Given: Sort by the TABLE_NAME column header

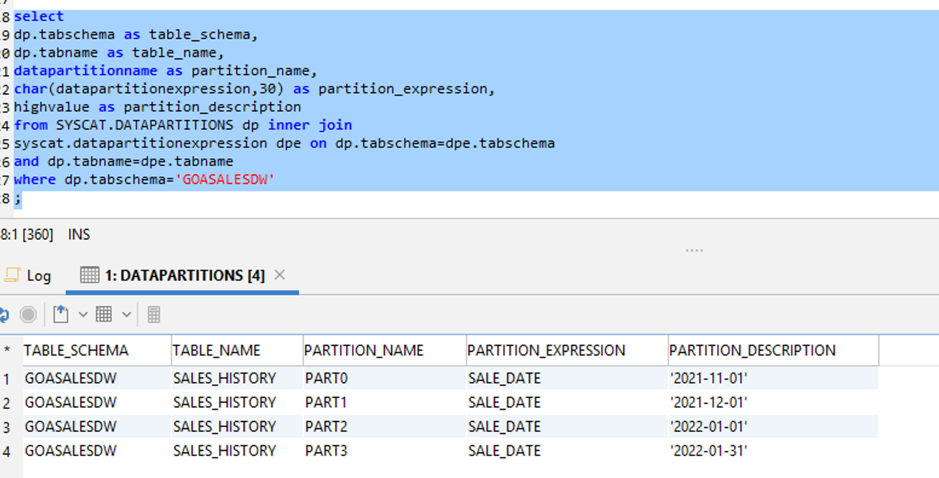Looking at the screenshot, I should [216, 351].
